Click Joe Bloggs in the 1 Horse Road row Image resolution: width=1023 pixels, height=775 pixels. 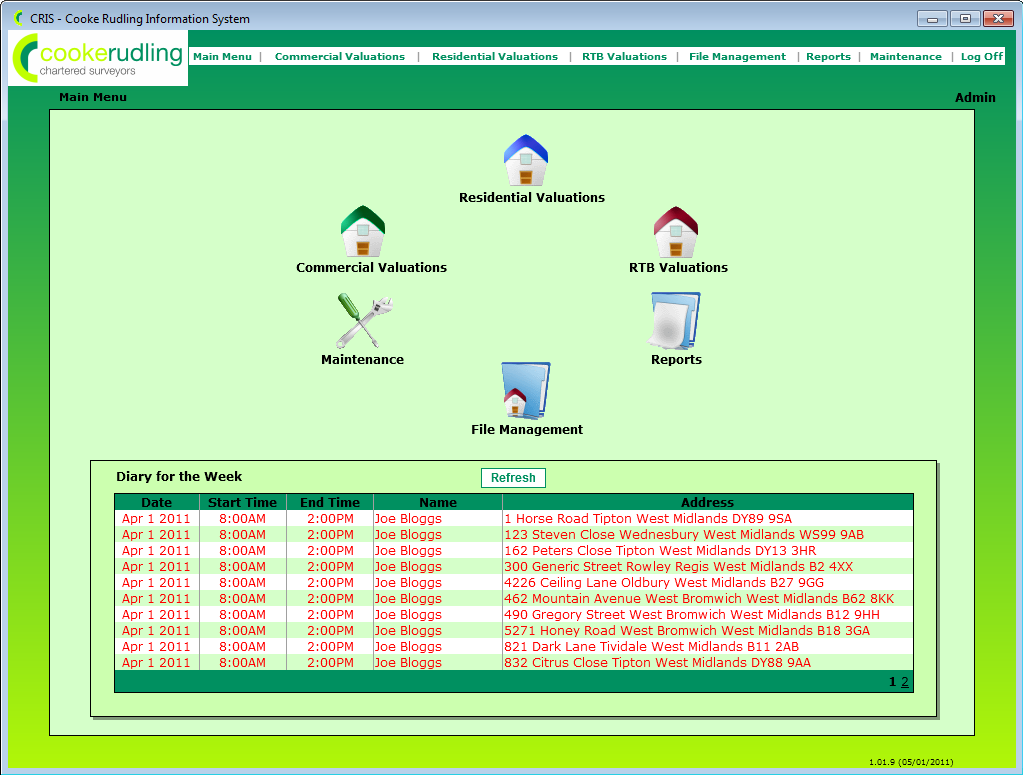click(x=408, y=519)
